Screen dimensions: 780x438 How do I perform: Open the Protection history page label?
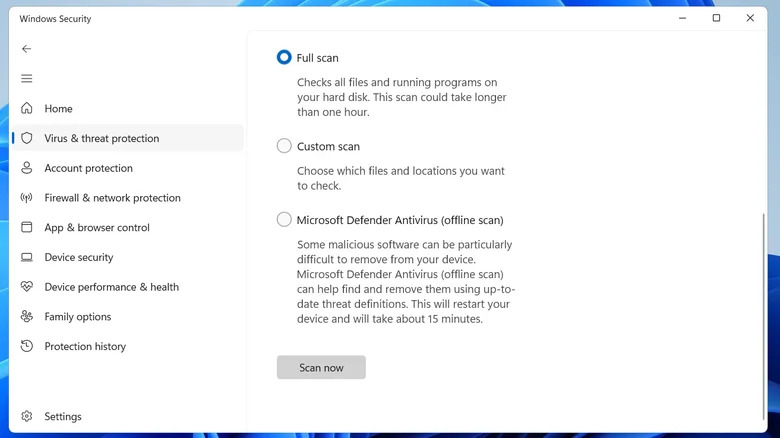coord(85,347)
